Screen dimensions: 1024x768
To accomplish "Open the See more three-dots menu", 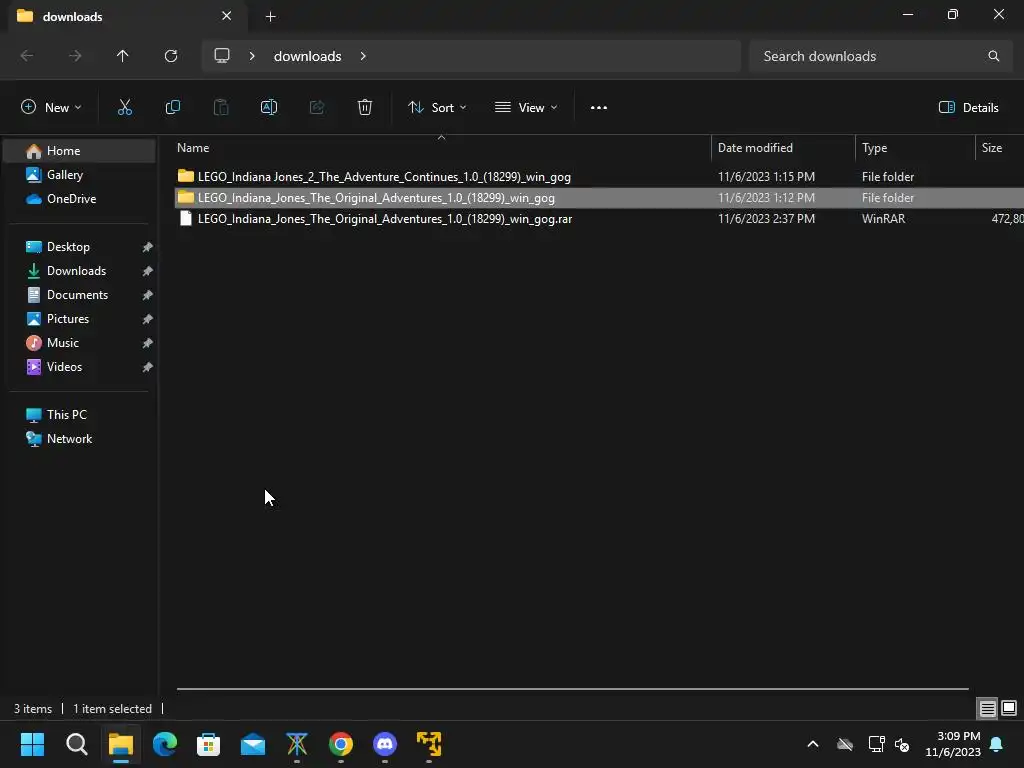I will click(599, 108).
